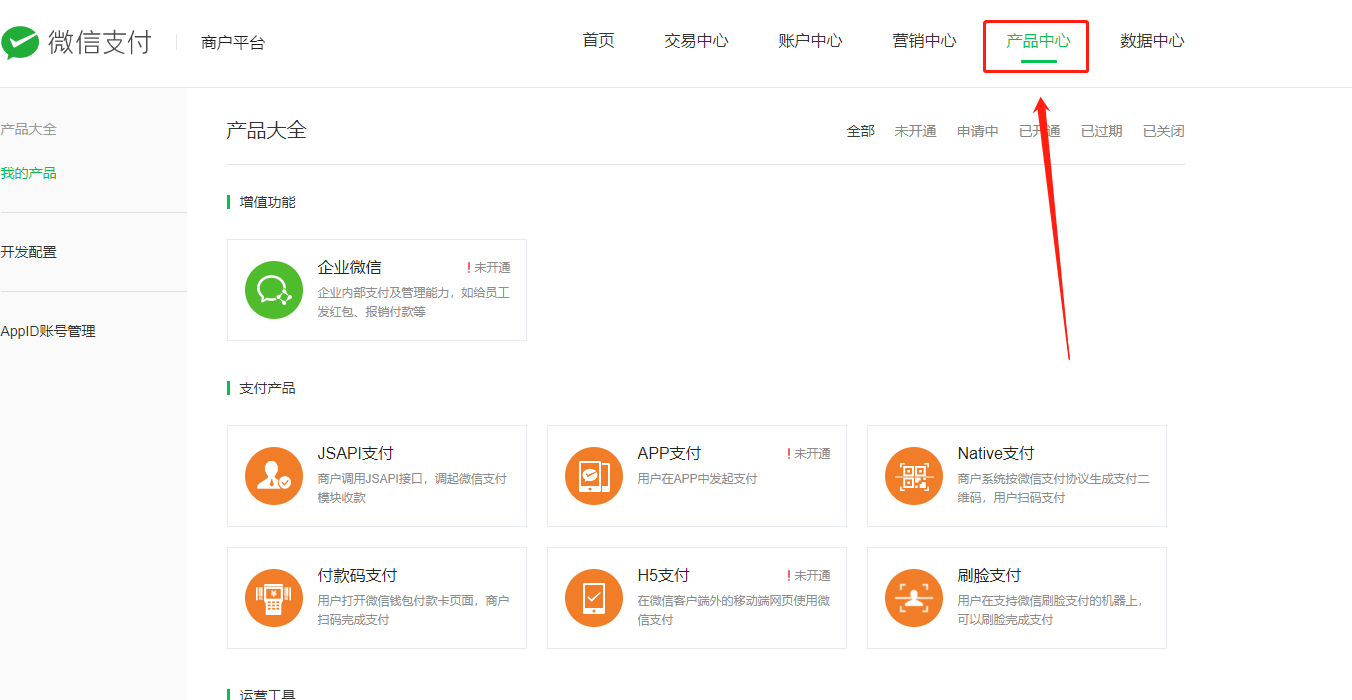Click the 增值功能 section heading
Screen dimensions: 1352x700
tap(267, 202)
